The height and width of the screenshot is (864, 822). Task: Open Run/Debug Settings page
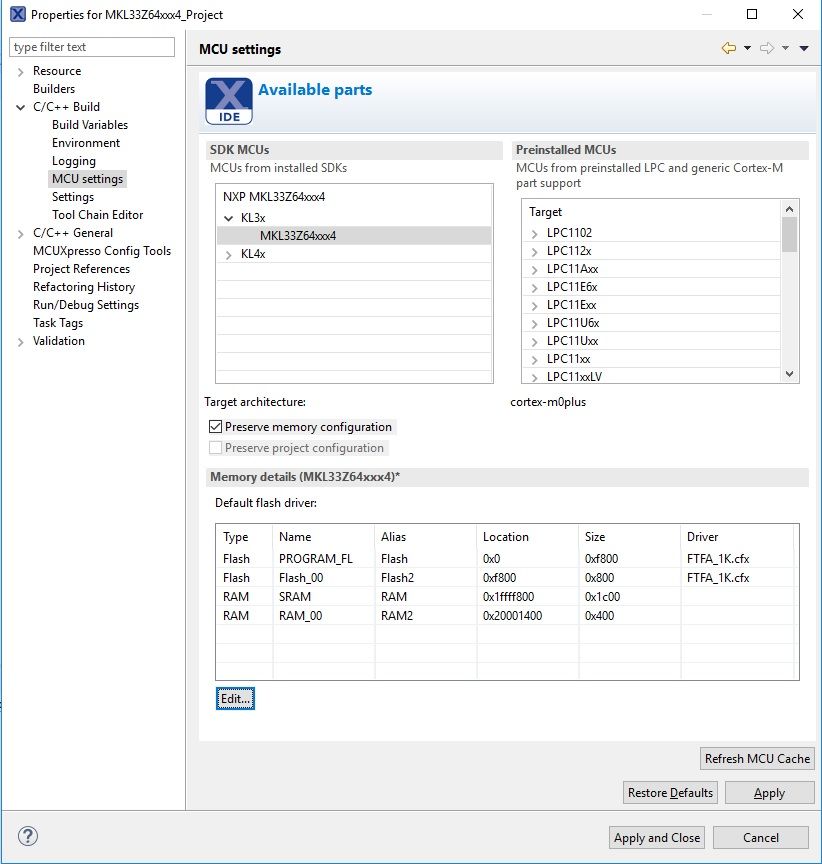(86, 305)
